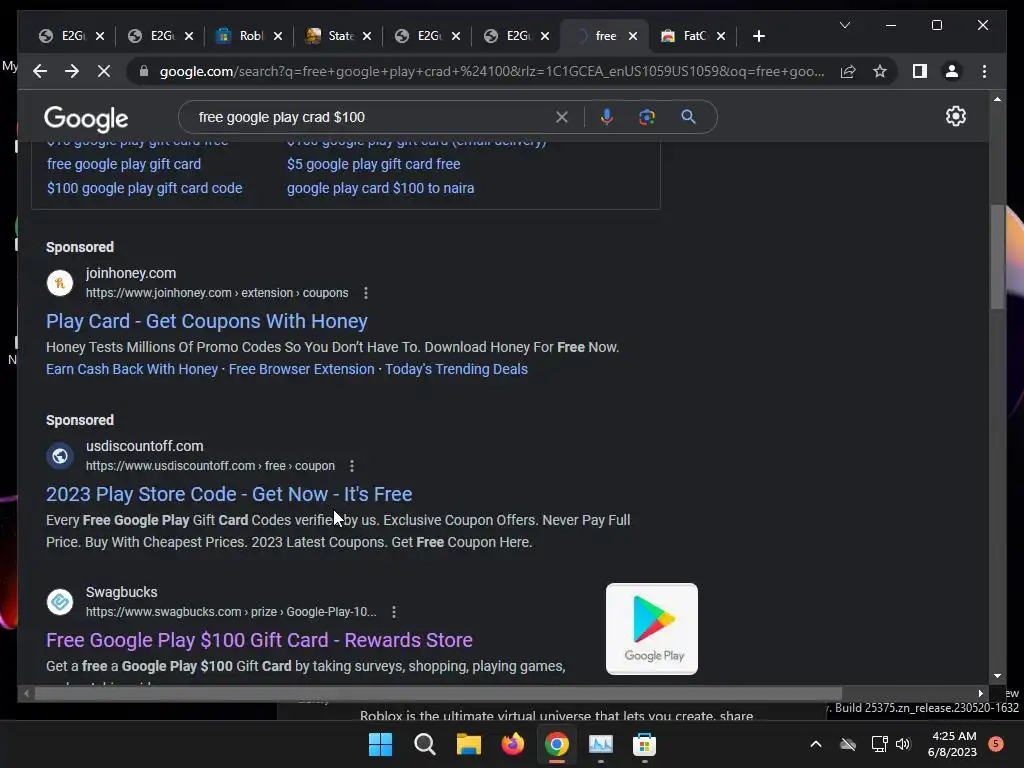
Task: Open the Windows Start menu
Action: (381, 744)
